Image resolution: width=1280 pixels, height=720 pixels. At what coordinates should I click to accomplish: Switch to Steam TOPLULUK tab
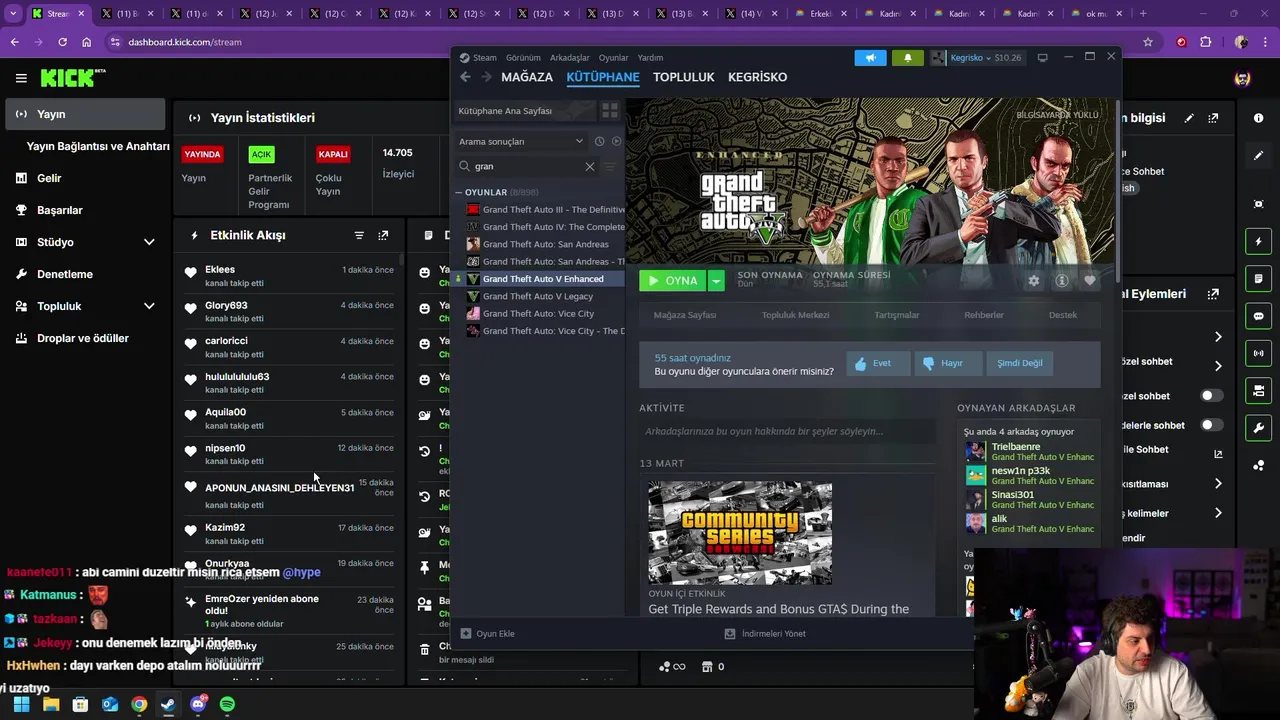click(x=684, y=77)
